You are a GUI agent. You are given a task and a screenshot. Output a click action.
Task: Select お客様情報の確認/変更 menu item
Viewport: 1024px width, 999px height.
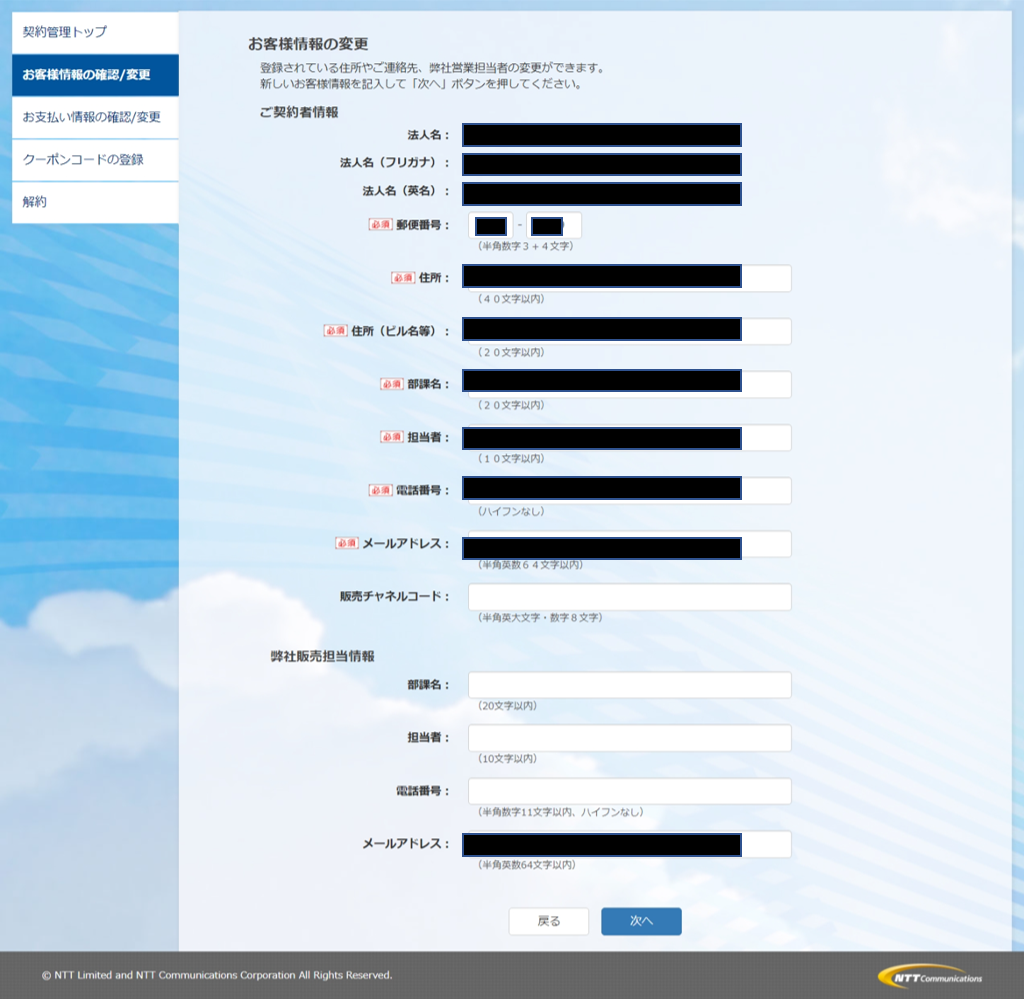coord(95,75)
